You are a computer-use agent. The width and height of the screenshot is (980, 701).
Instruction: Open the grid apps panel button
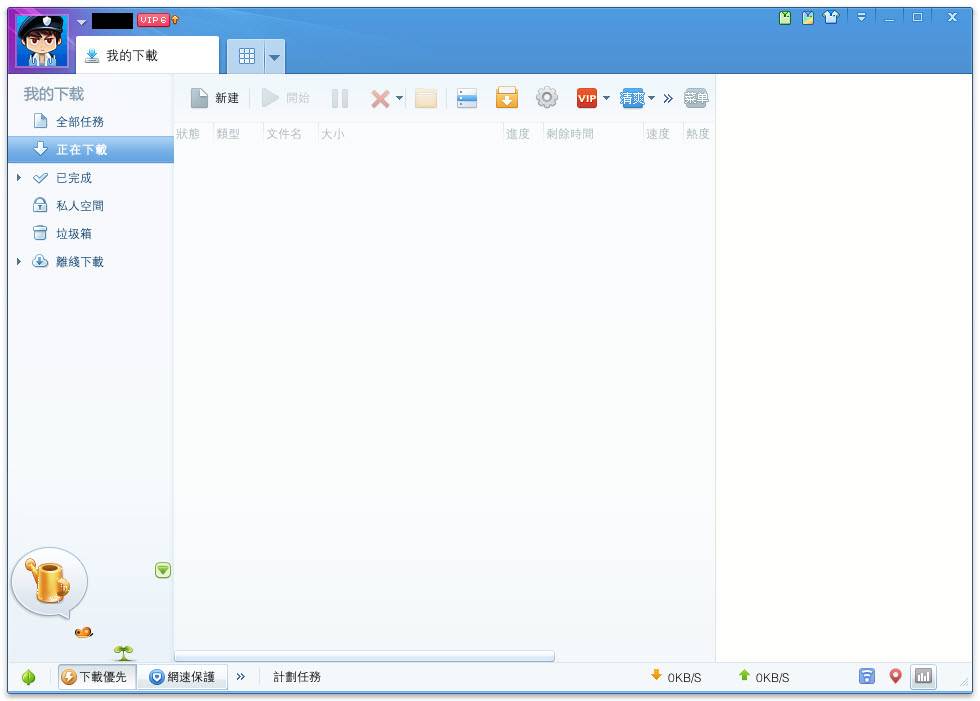247,56
